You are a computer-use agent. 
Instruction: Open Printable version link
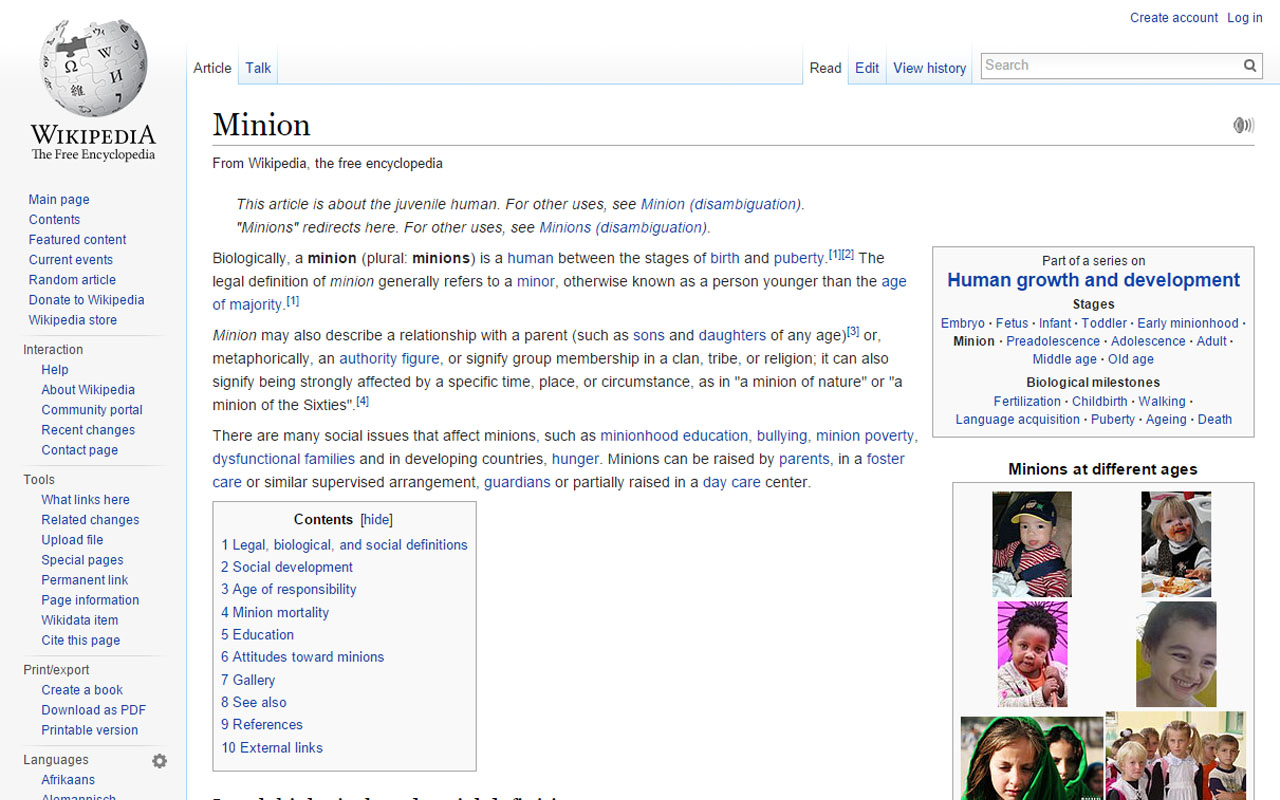tap(90, 730)
